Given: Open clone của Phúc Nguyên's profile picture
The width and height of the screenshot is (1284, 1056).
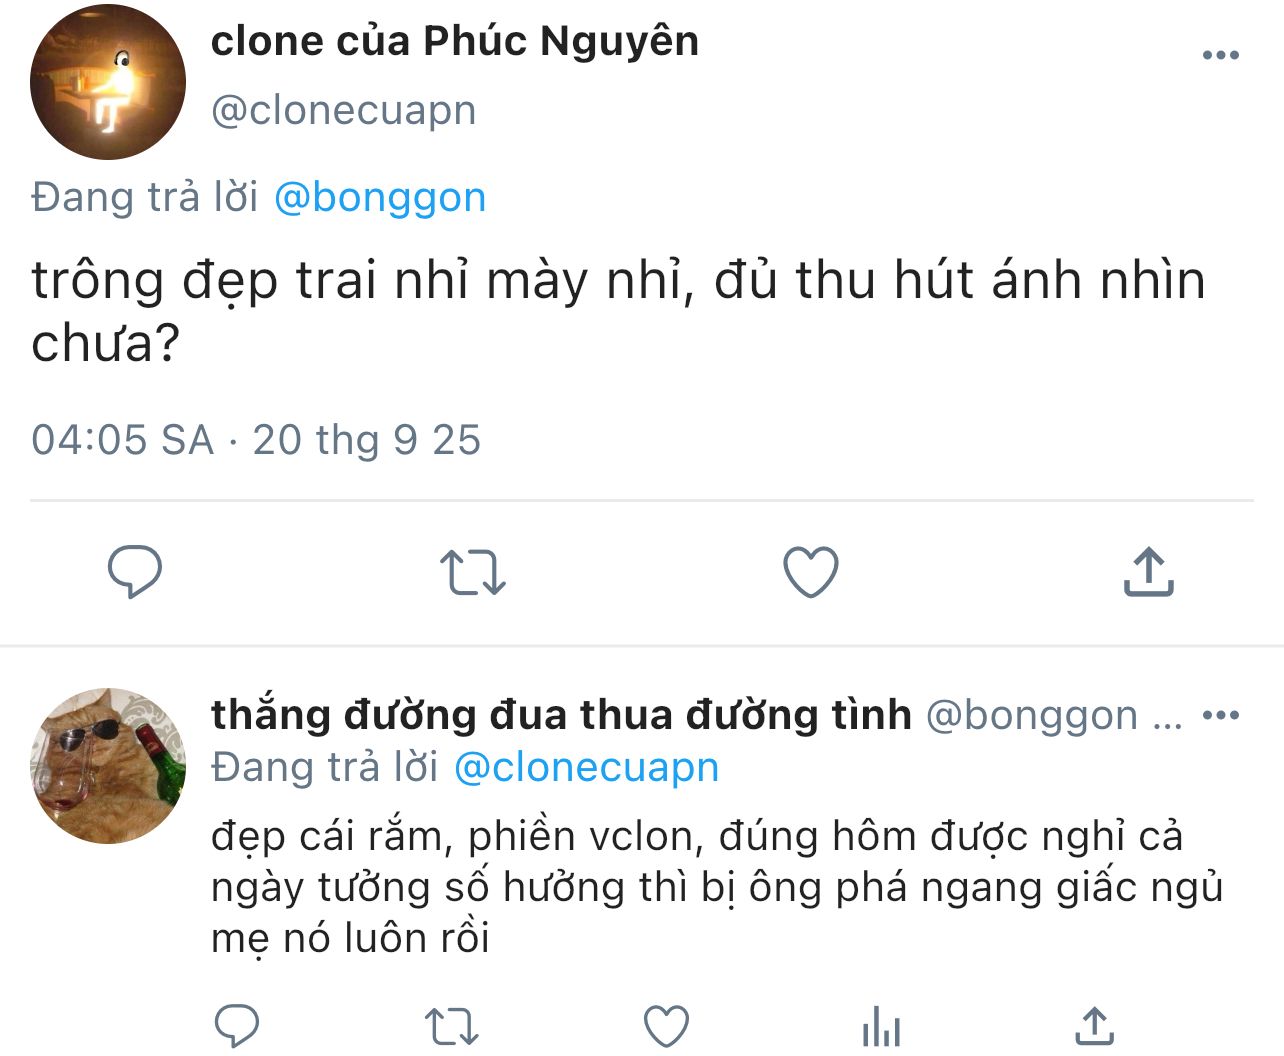Looking at the screenshot, I should click(108, 82).
